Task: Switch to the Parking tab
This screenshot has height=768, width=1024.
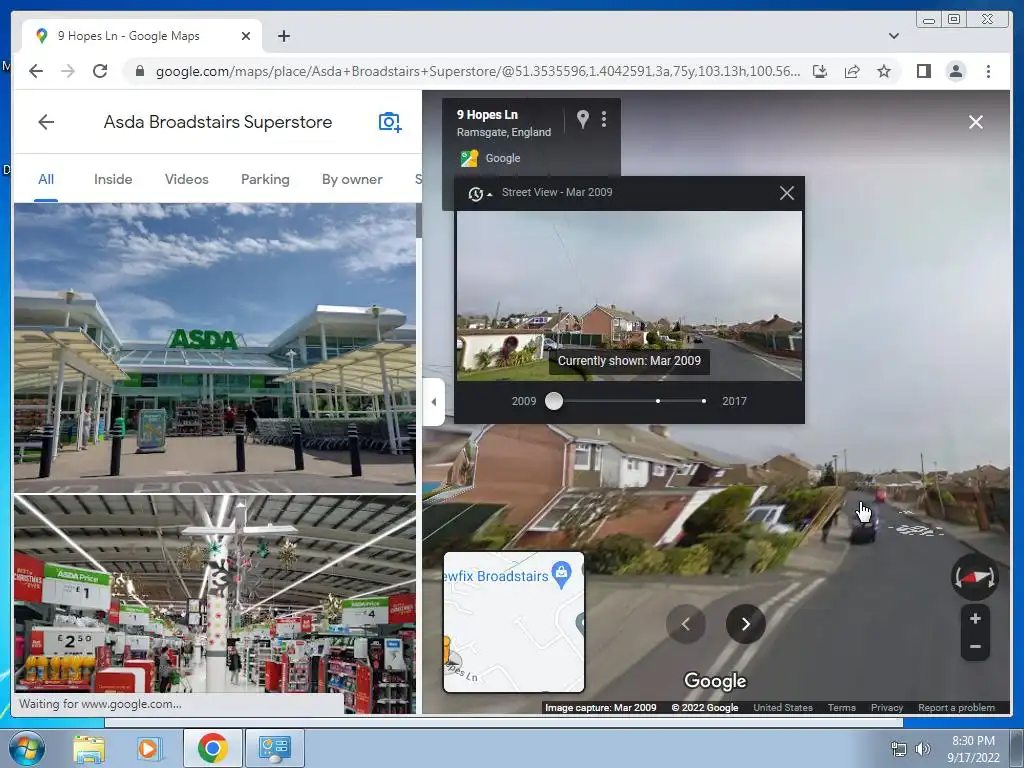Action: (x=265, y=179)
